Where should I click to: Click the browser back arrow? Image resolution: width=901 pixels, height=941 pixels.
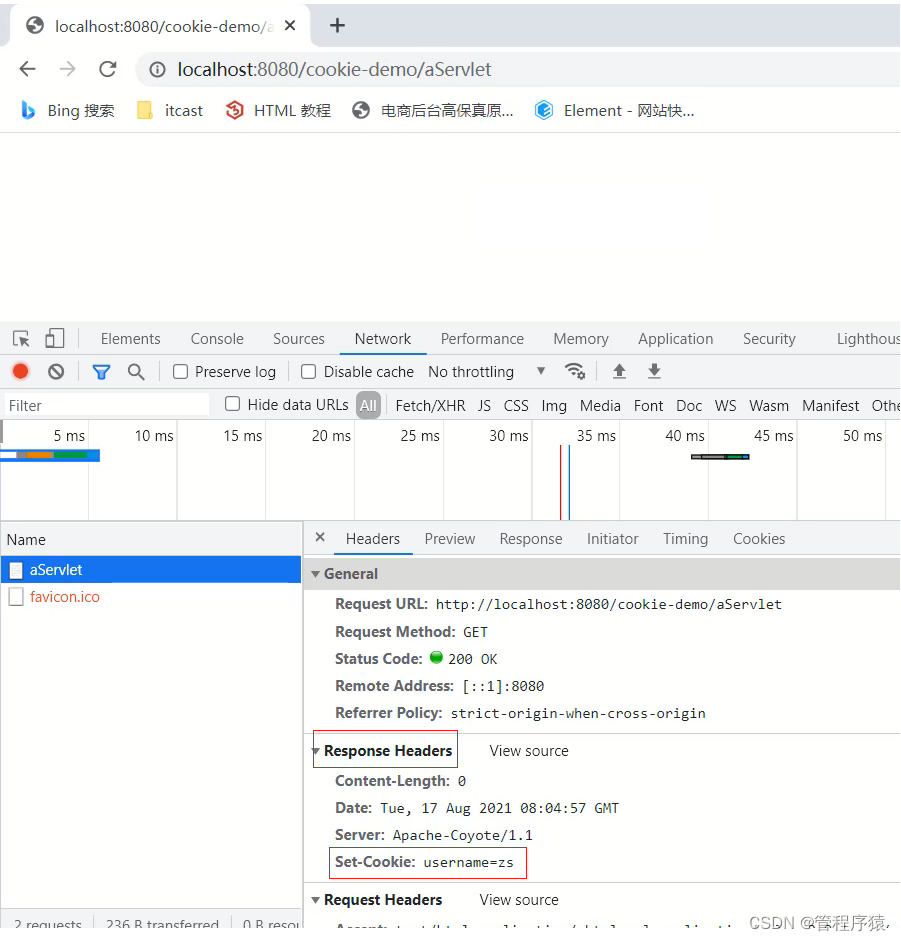pos(28,69)
